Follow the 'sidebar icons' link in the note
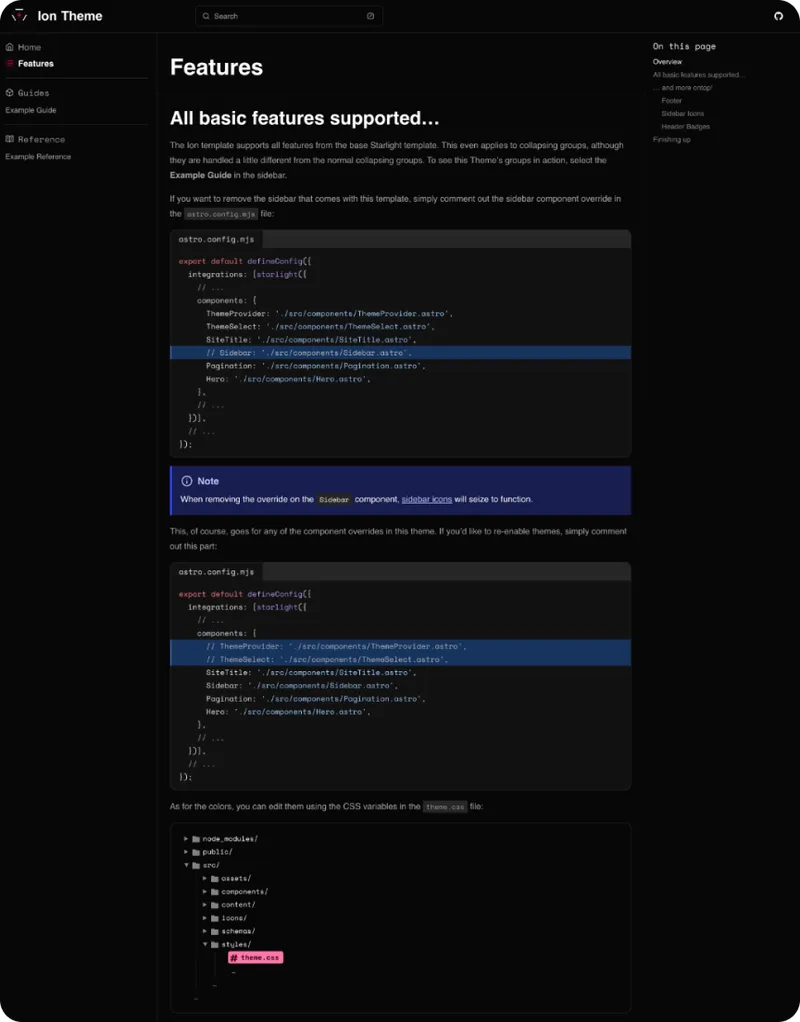Image resolution: width=800 pixels, height=1022 pixels. pos(427,499)
